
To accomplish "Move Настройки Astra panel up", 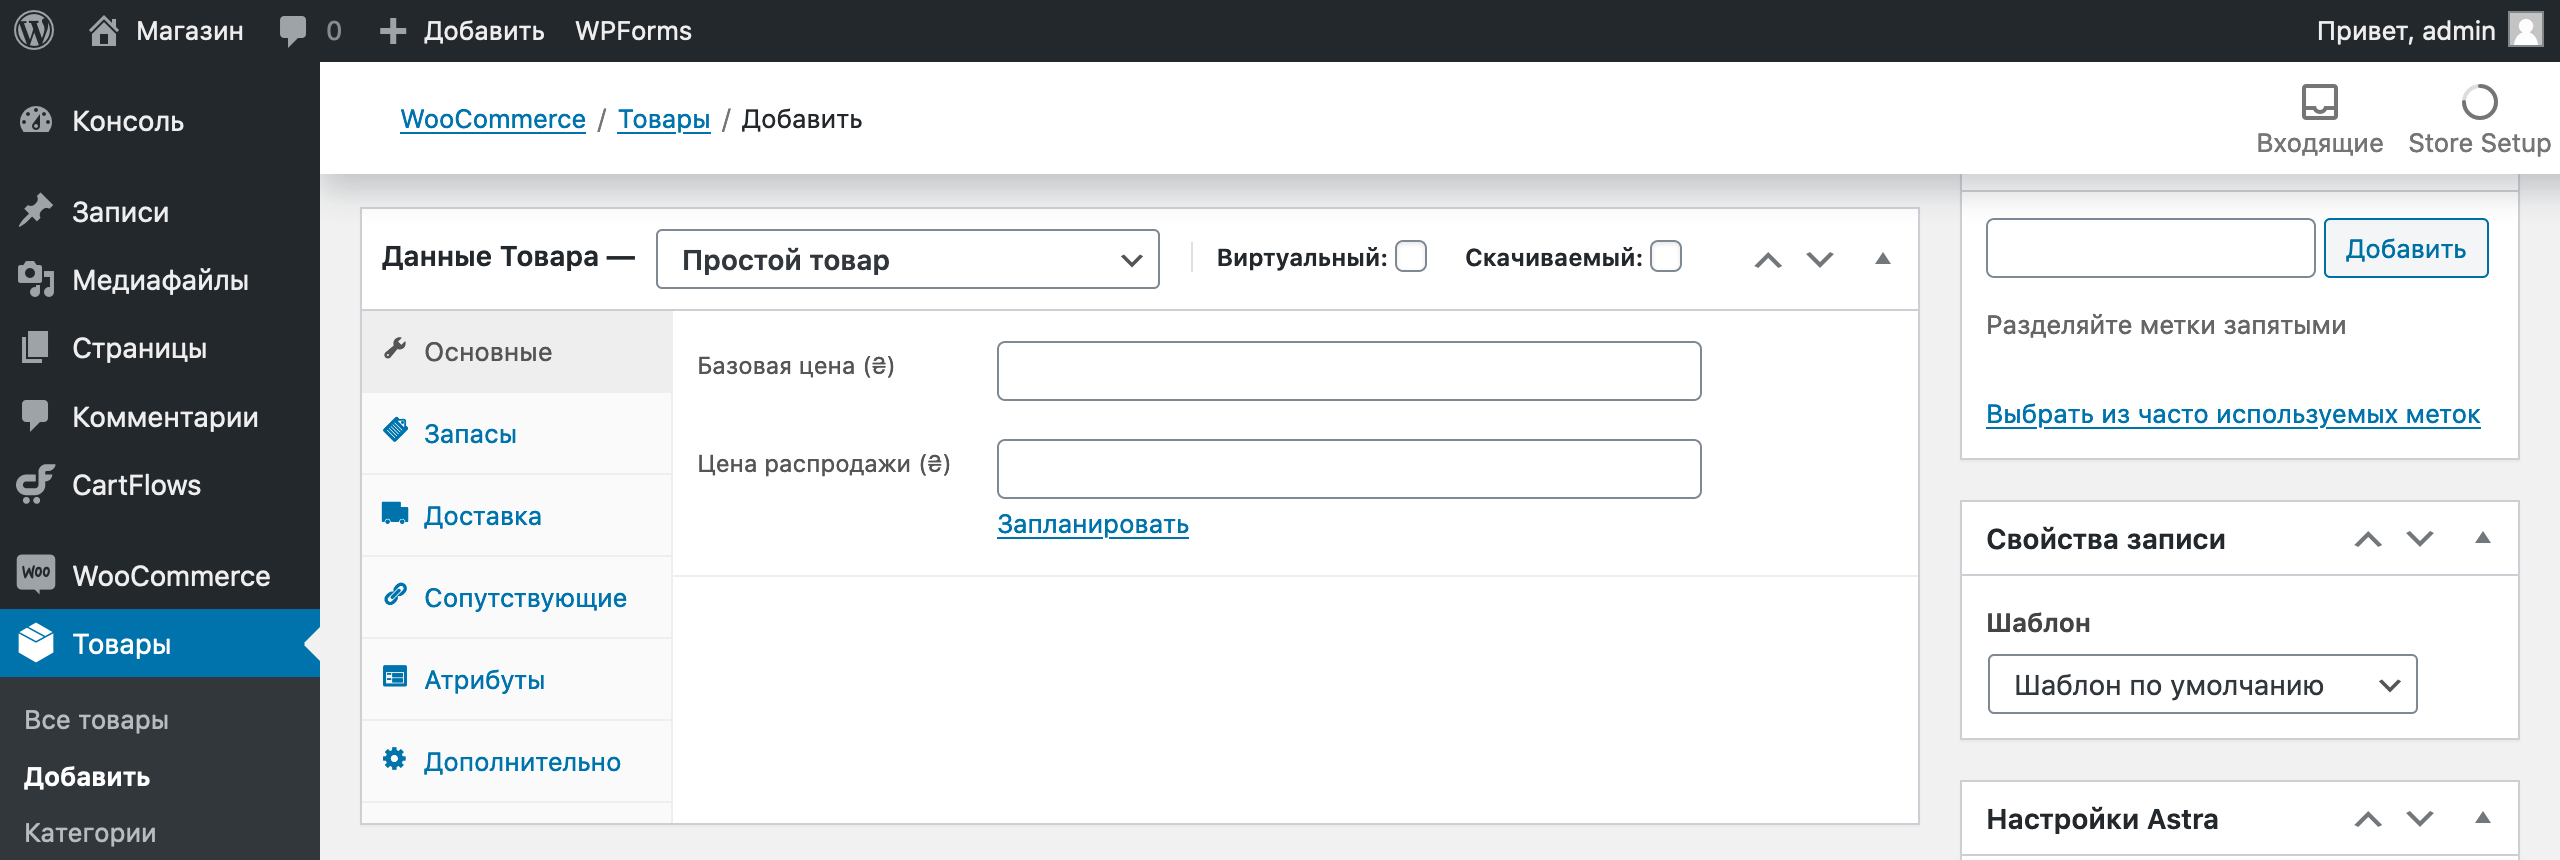I will click(x=2368, y=820).
